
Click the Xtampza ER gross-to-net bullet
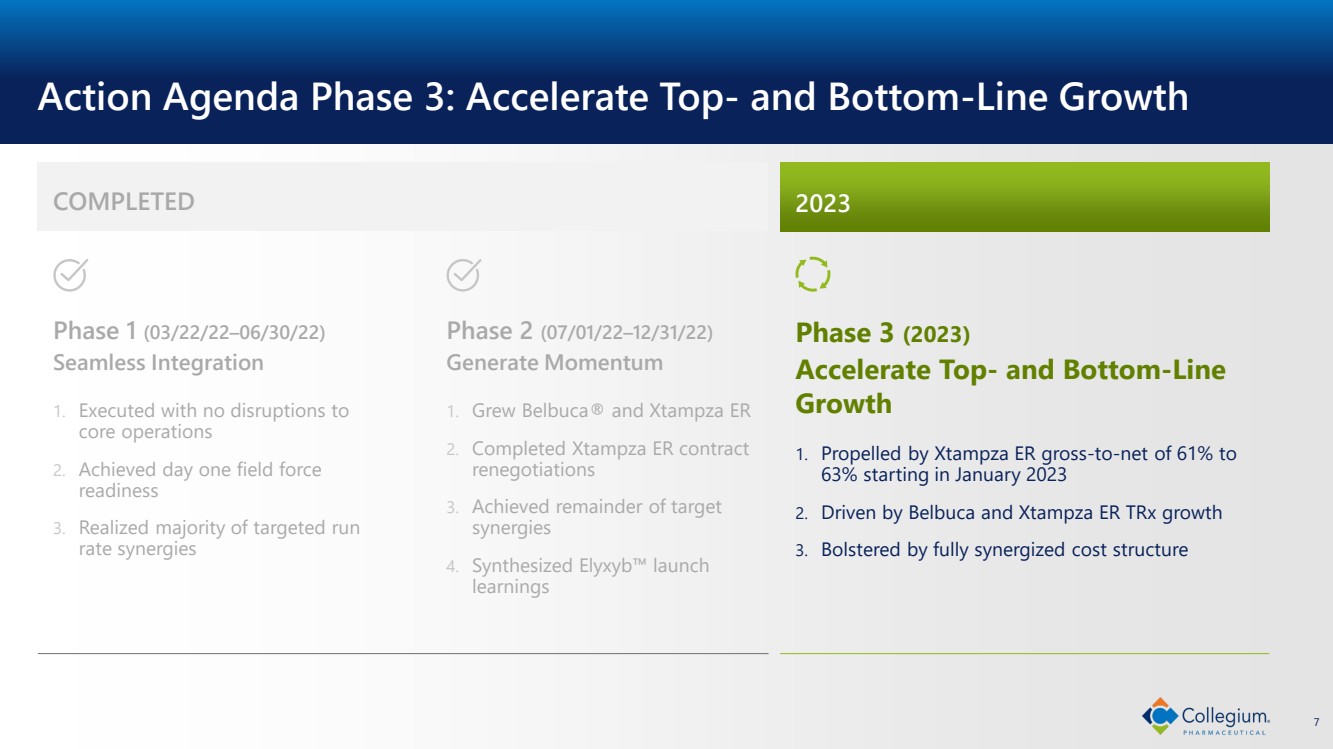tap(1028, 464)
